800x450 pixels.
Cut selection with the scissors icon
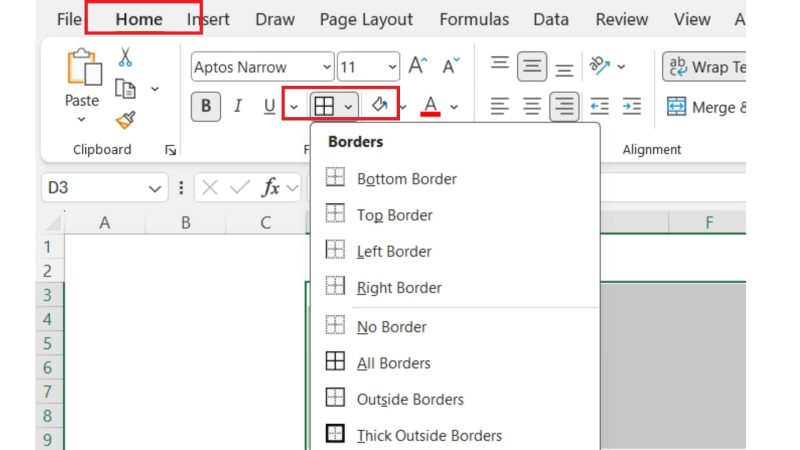125,57
